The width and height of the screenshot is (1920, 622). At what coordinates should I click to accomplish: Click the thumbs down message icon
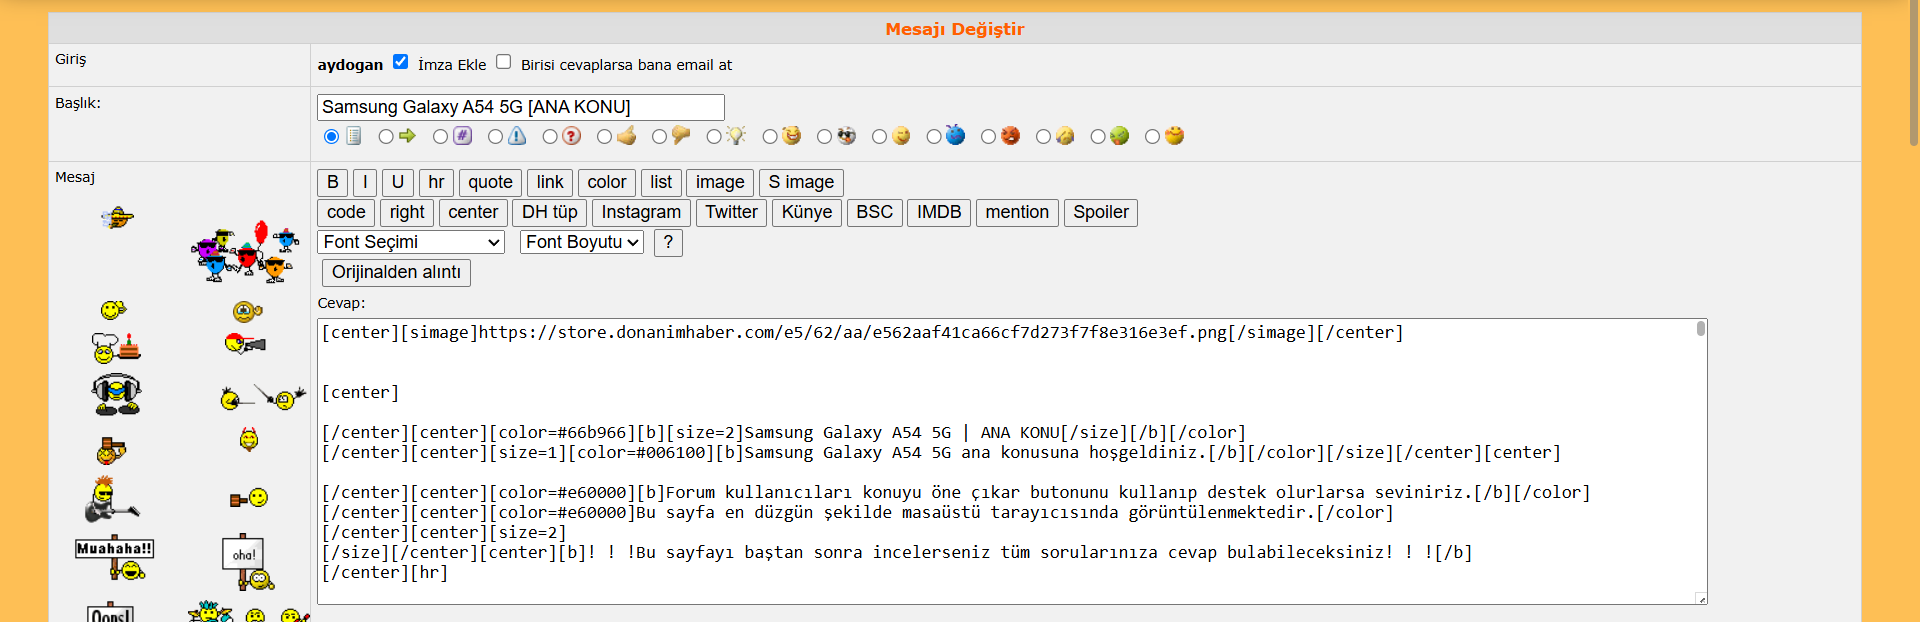[x=681, y=135]
